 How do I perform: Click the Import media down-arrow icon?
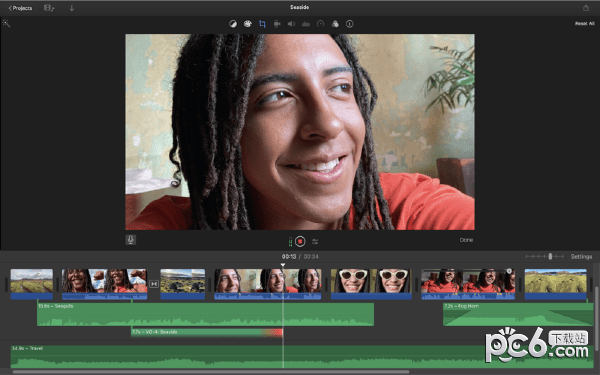pos(72,8)
